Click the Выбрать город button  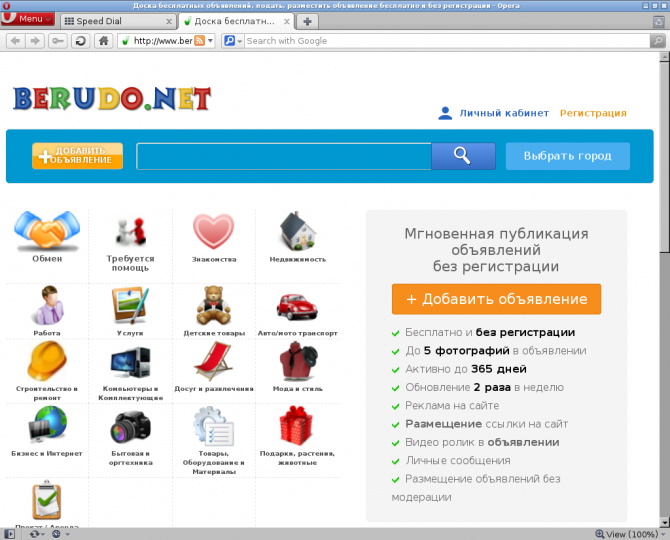click(567, 156)
